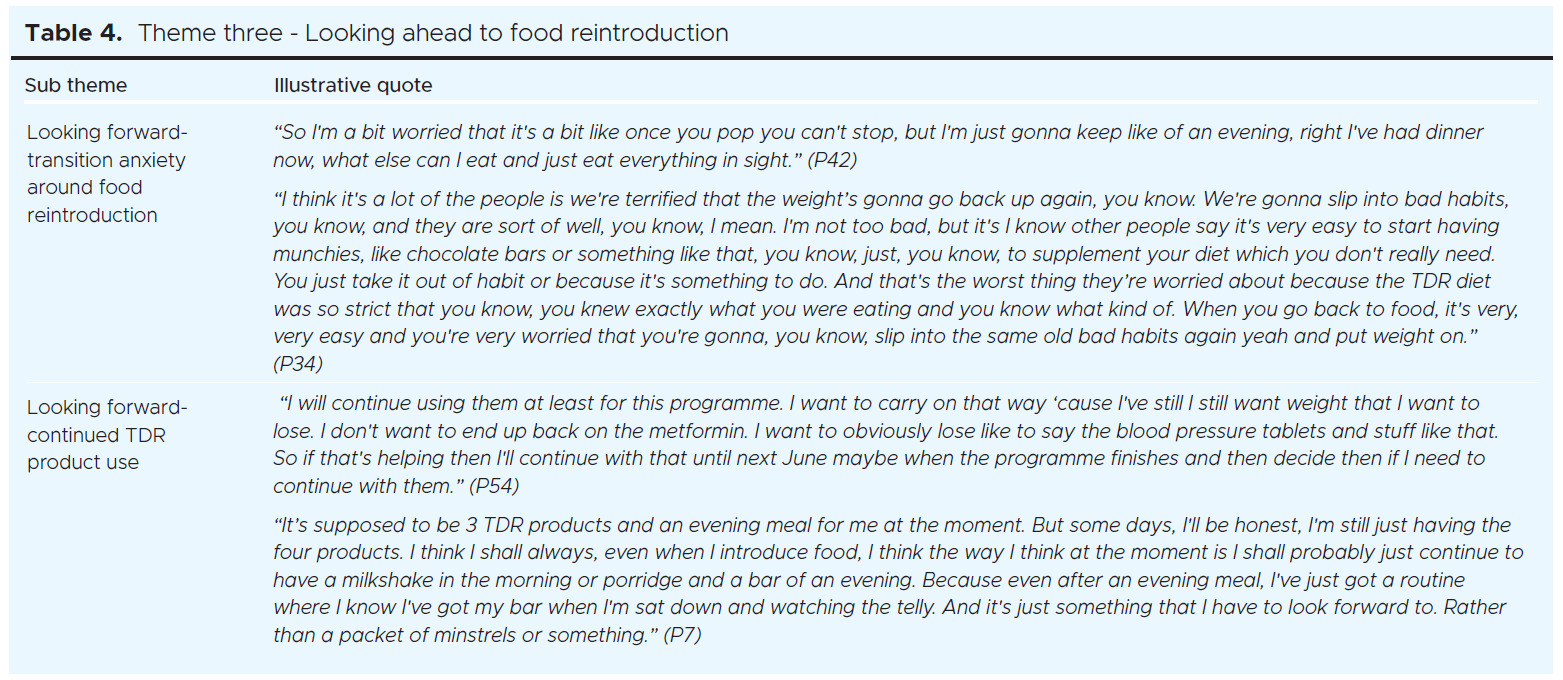Click the participant label (P7)
This screenshot has height=680, width=1563.
click(x=682, y=635)
